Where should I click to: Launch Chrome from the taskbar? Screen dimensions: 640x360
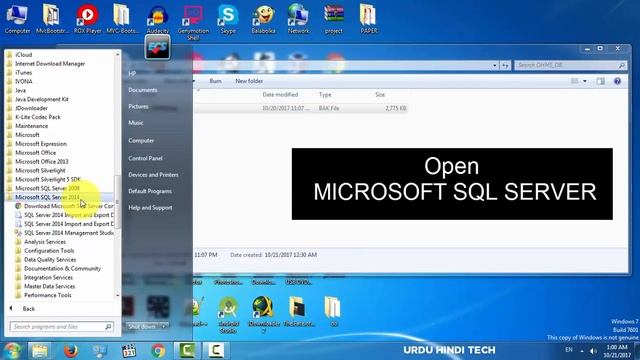158,351
